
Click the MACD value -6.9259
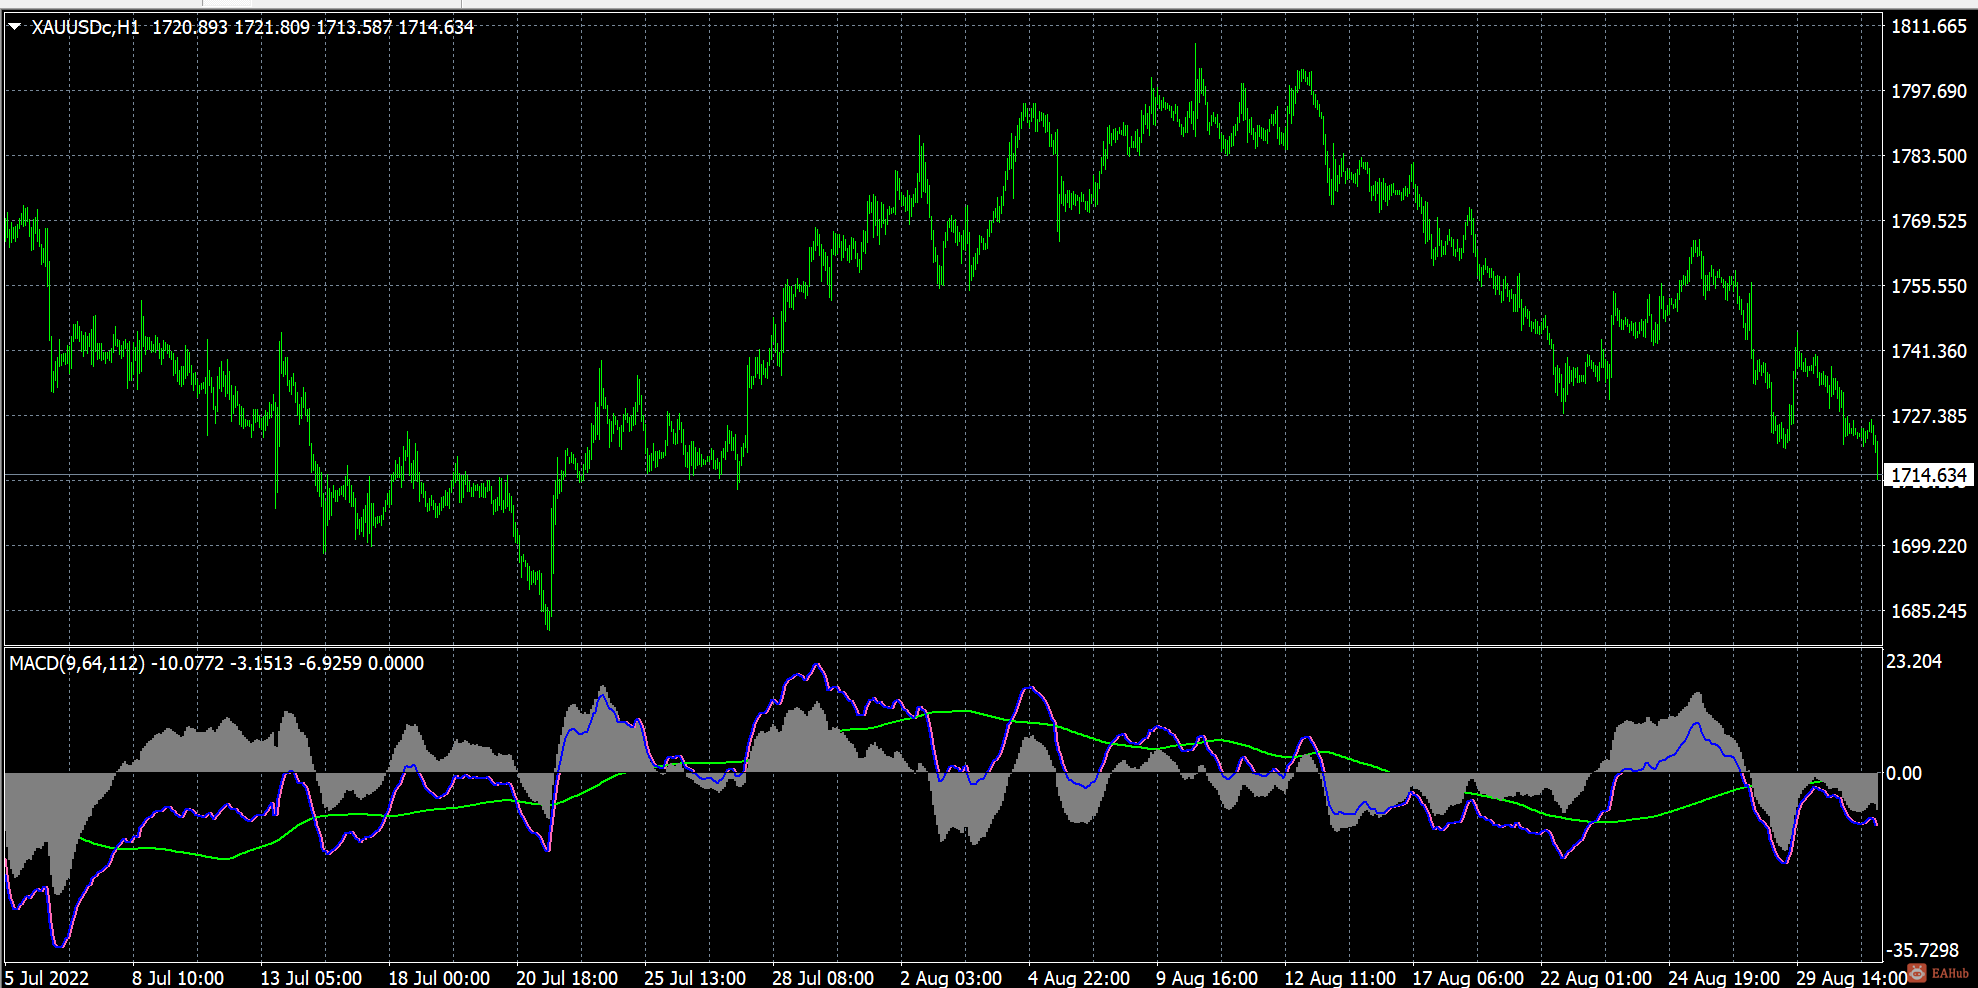[330, 663]
